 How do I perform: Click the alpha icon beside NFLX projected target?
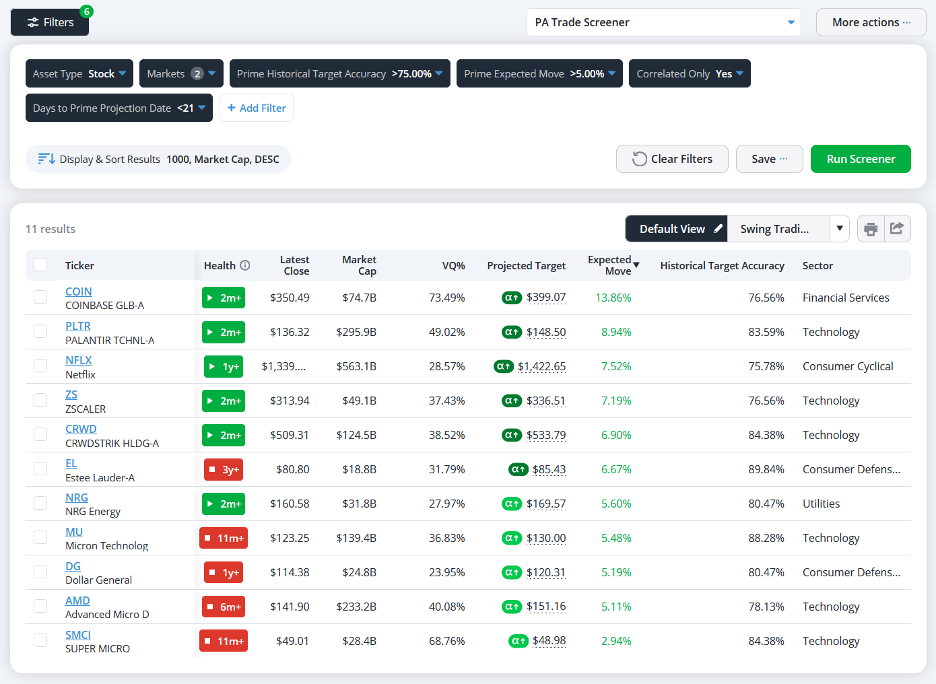pos(503,366)
